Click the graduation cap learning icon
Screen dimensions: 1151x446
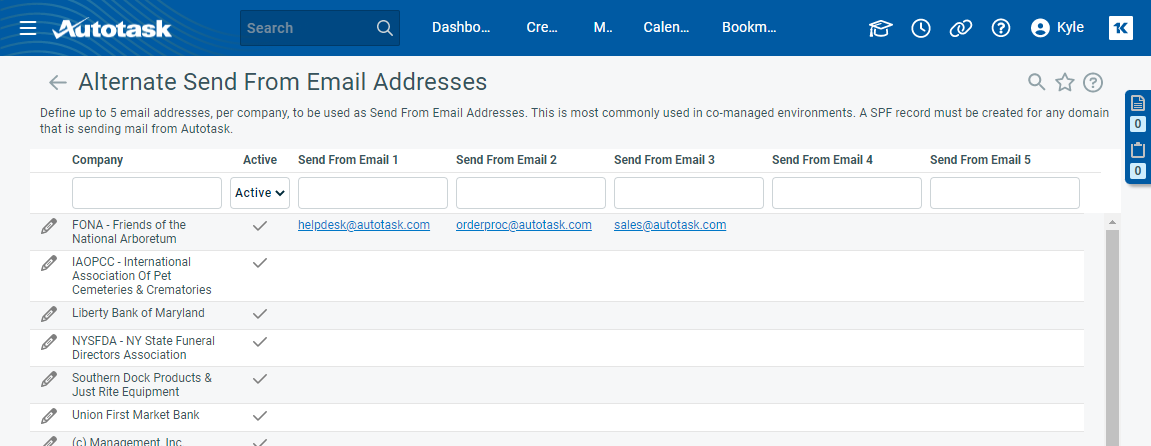pyautogui.click(x=880, y=28)
